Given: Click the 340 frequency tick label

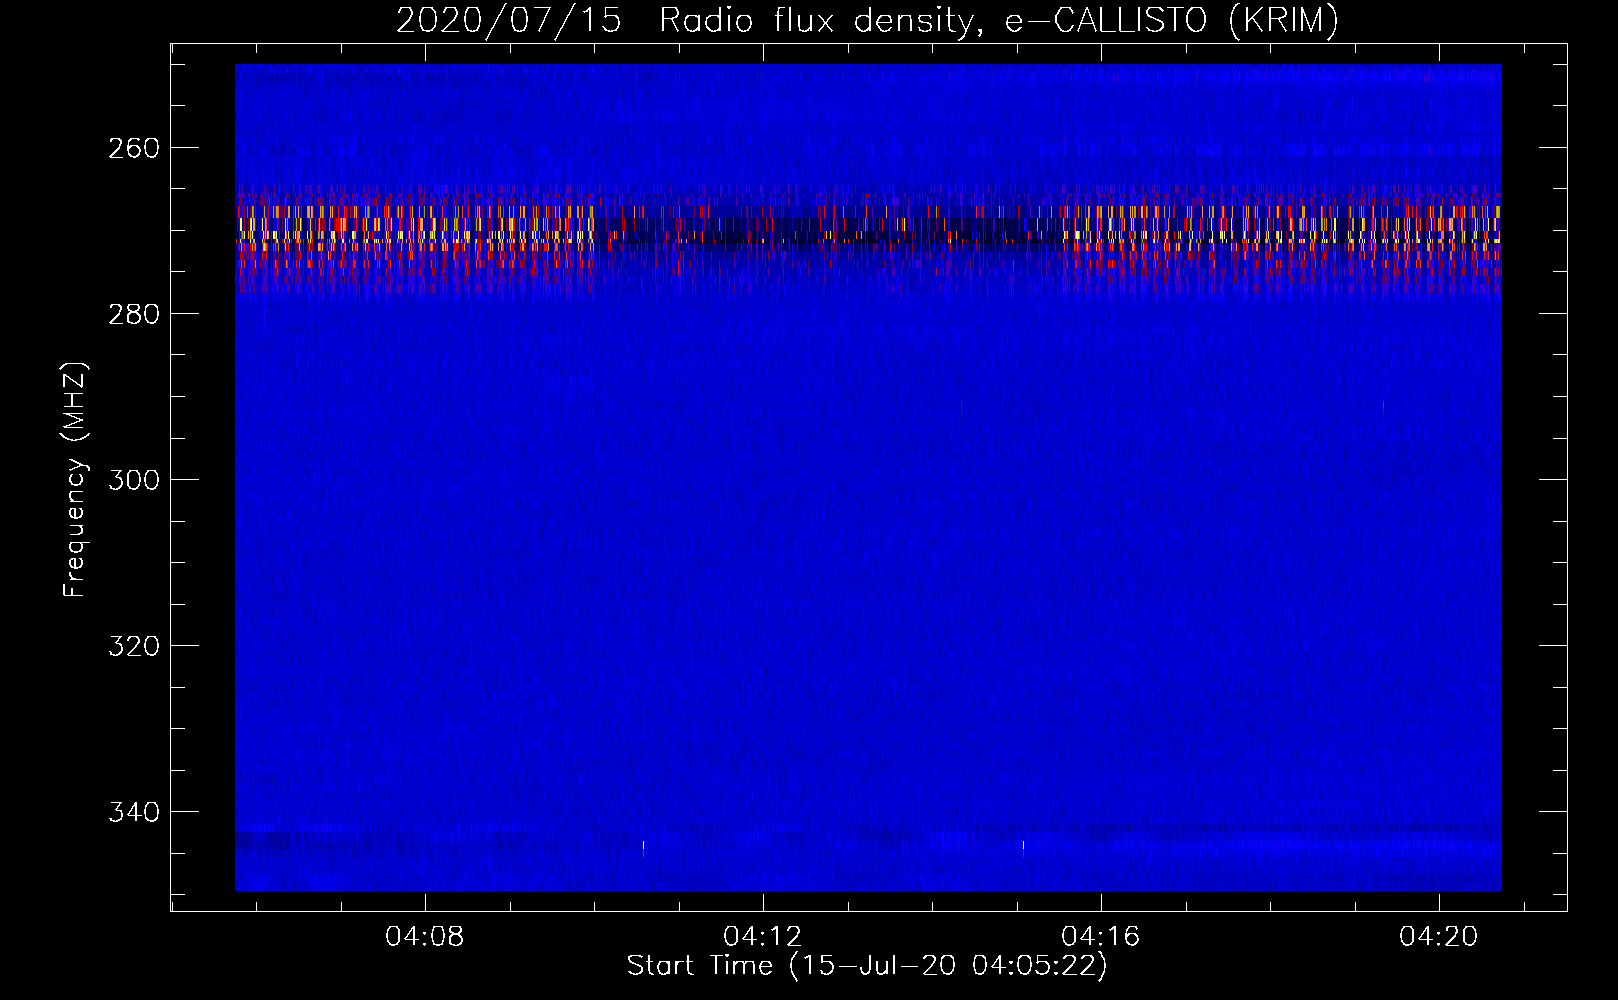Looking at the screenshot, I should 133,812.
